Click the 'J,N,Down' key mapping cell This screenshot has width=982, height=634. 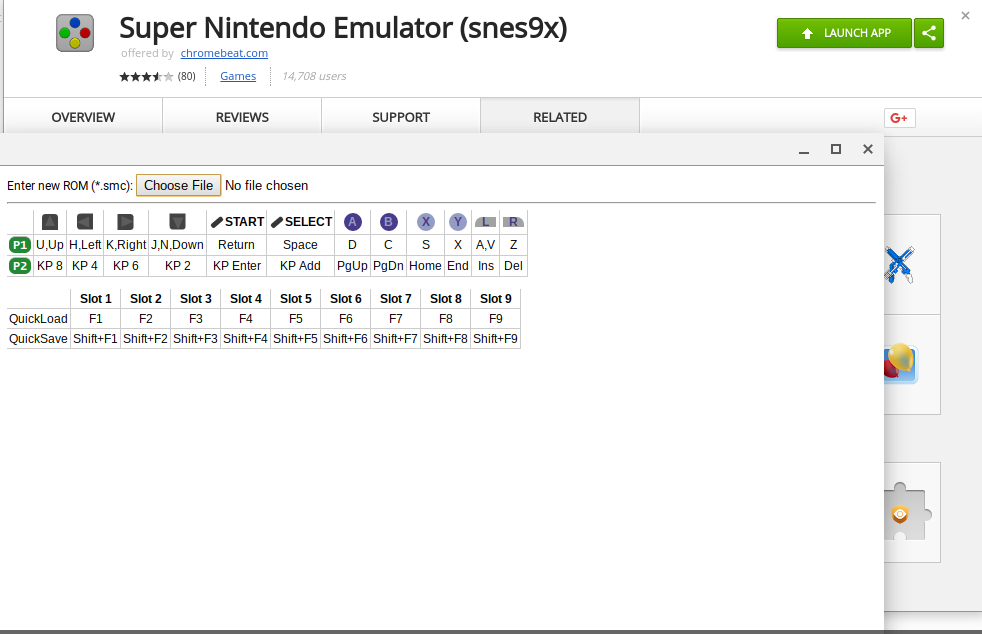pos(177,245)
